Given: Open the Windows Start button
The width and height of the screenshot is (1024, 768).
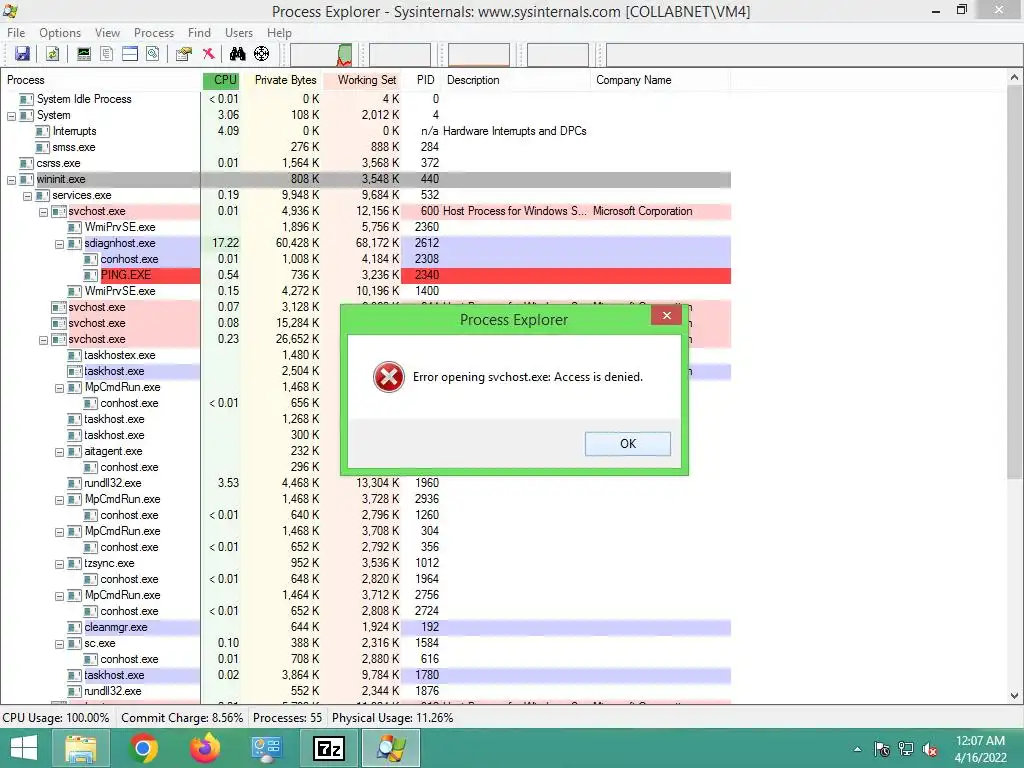Looking at the screenshot, I should pyautogui.click(x=24, y=748).
